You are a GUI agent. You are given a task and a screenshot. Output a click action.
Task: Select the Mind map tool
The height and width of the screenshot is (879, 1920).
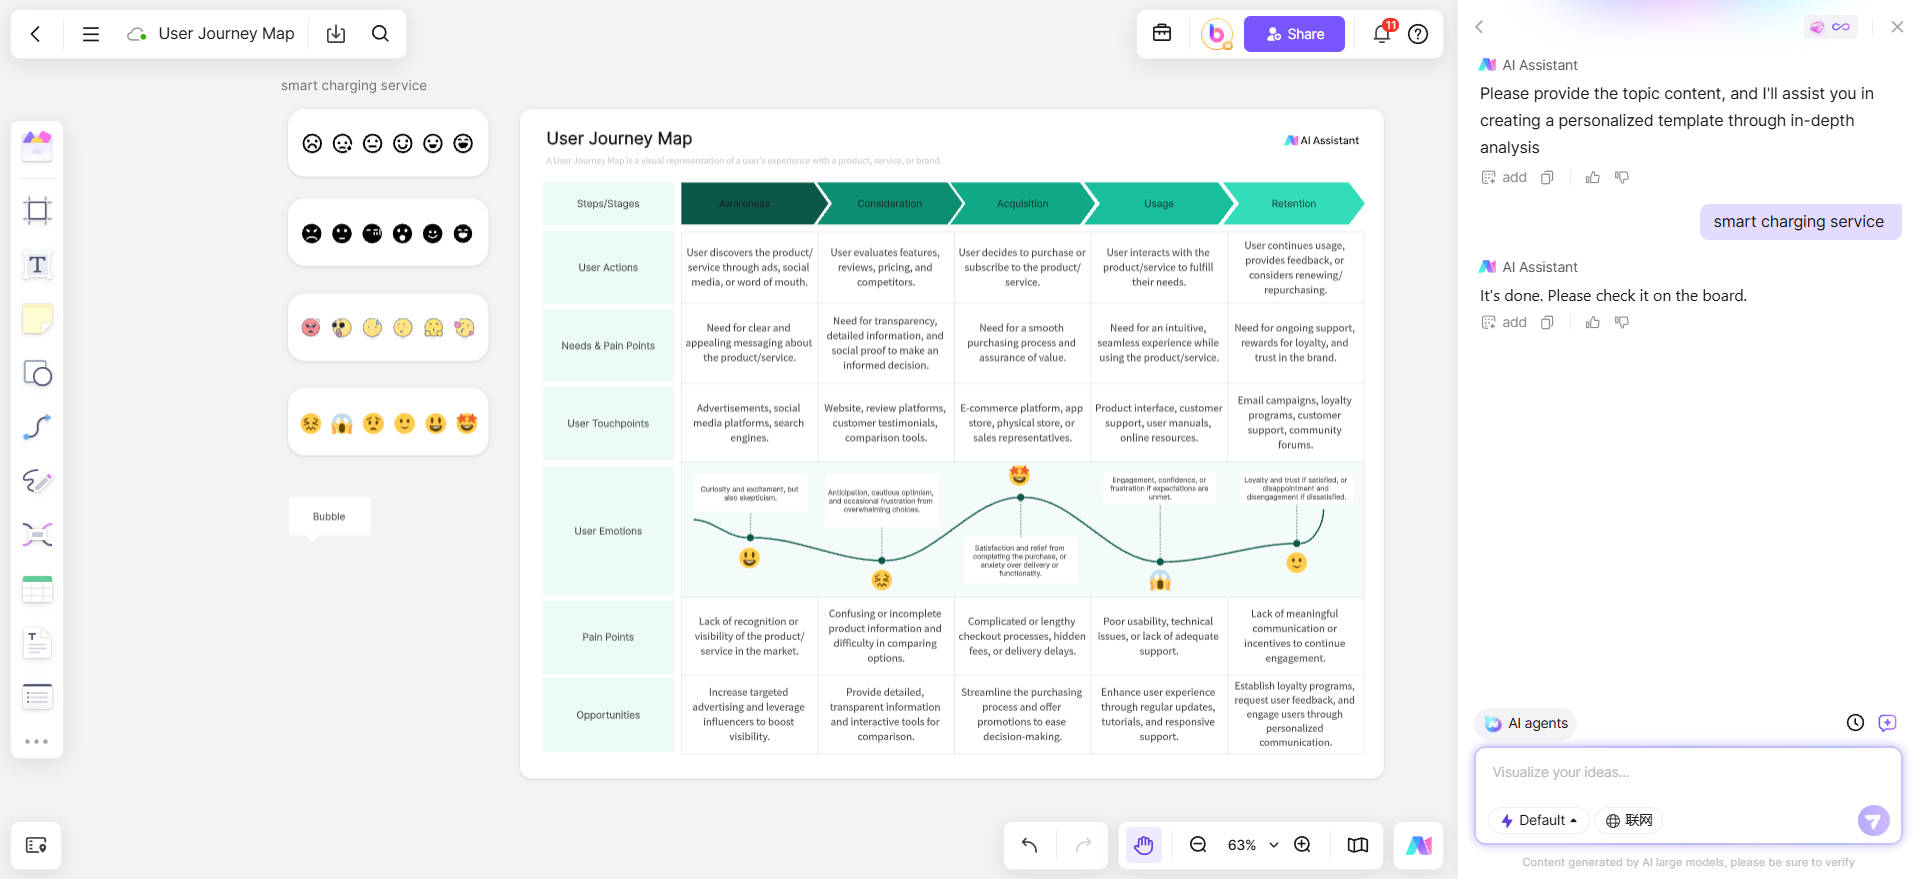click(37, 535)
